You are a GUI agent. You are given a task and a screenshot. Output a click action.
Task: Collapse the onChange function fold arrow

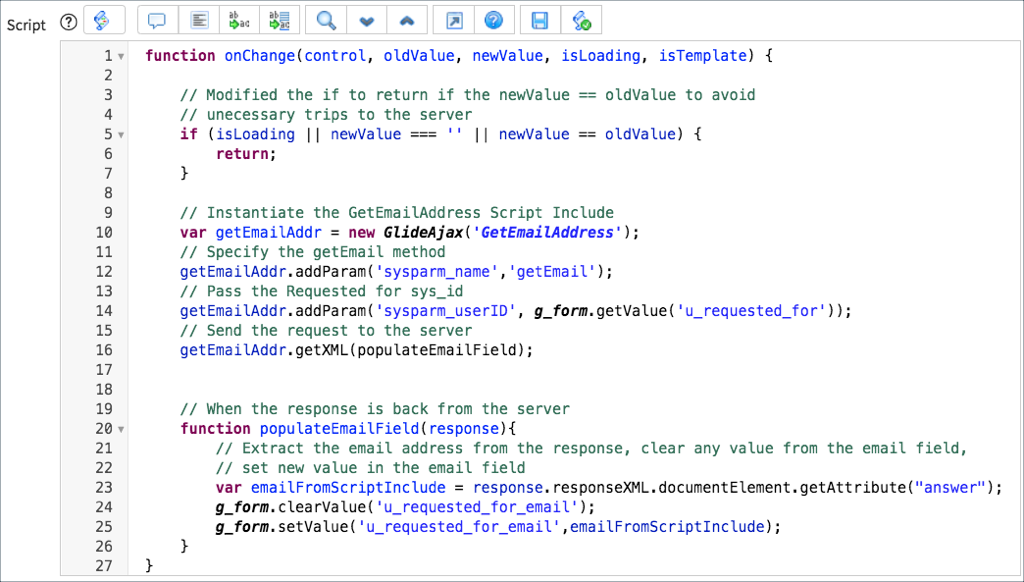click(x=120, y=56)
